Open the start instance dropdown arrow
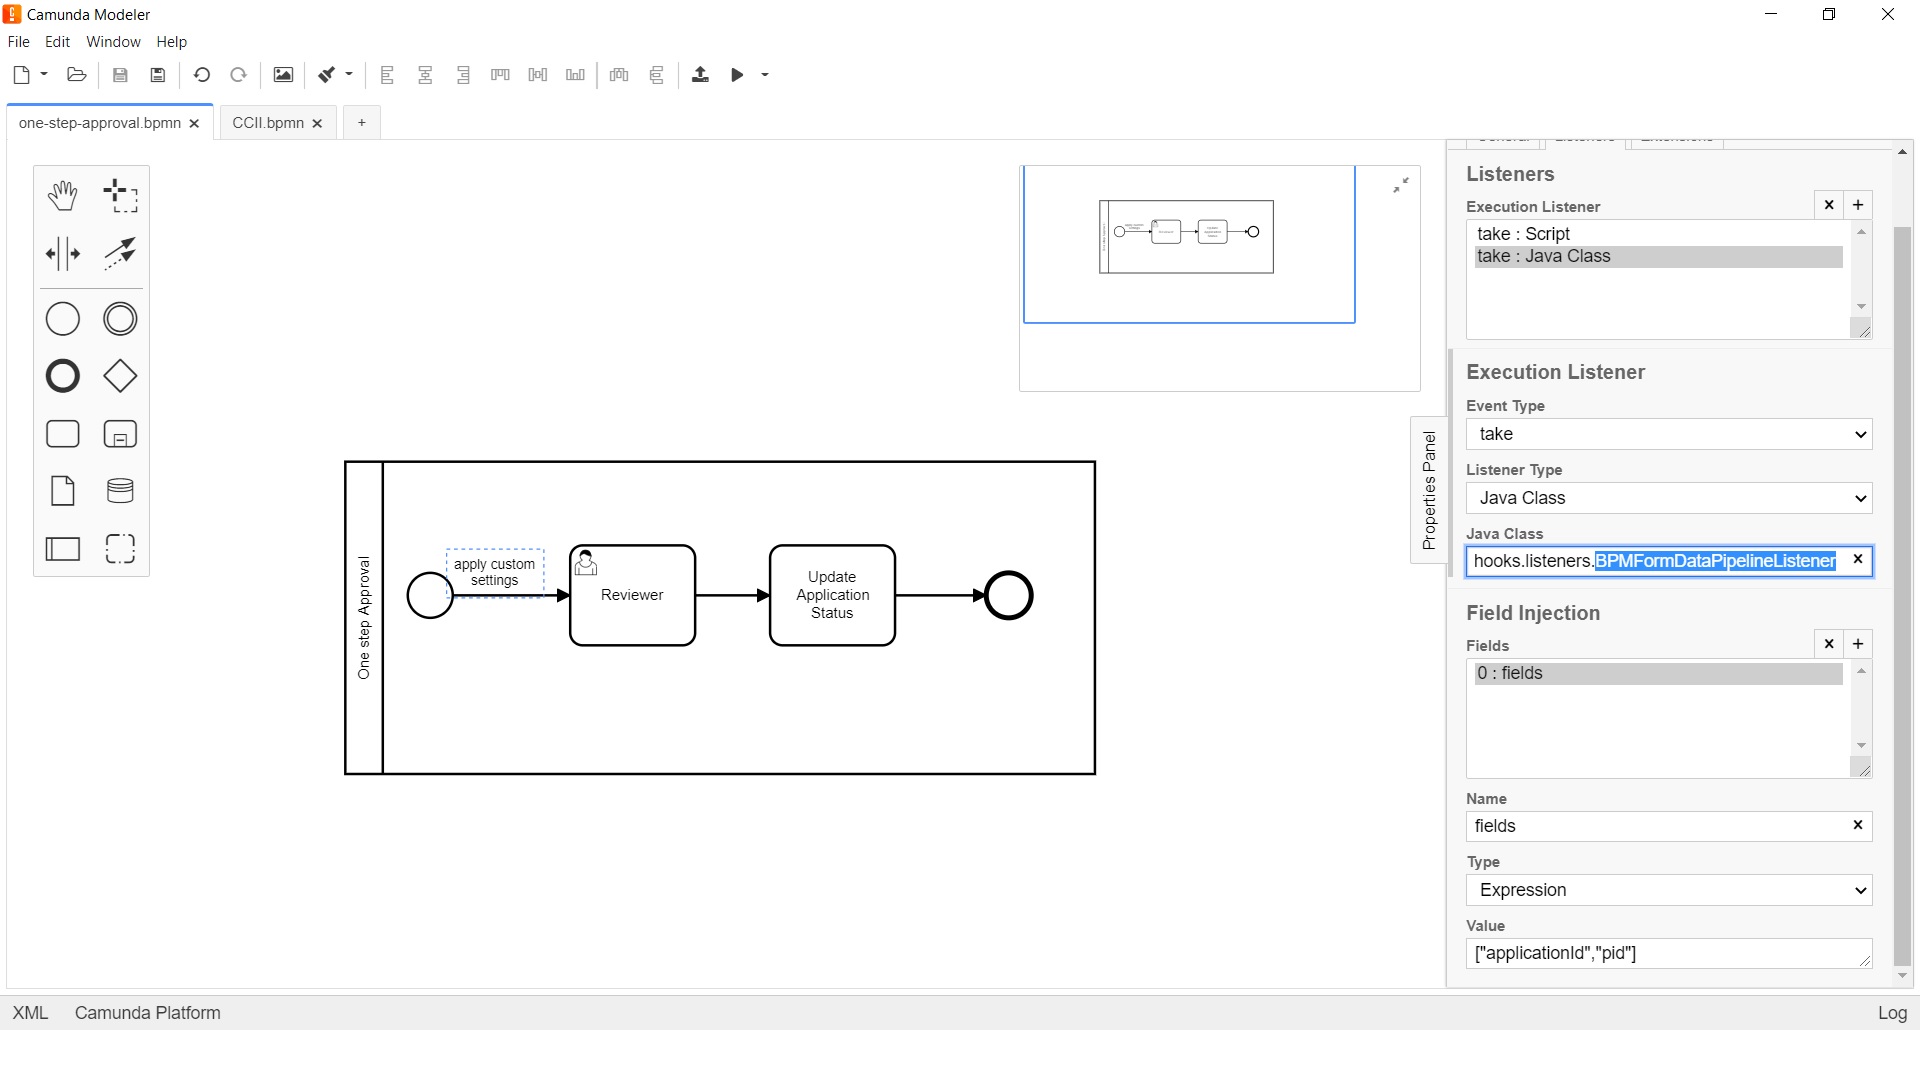This screenshot has width=1920, height=1080. click(x=765, y=75)
